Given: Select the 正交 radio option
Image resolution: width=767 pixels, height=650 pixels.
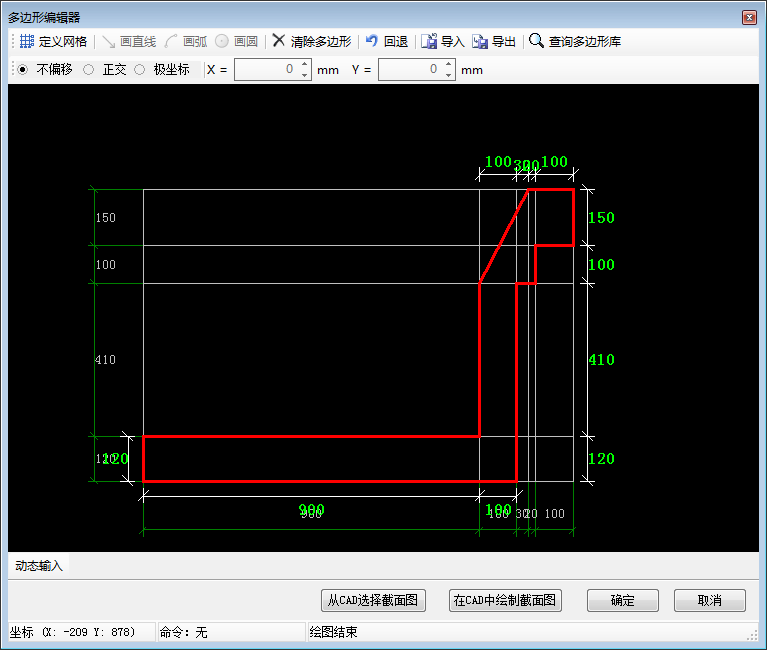Looking at the screenshot, I should [x=89, y=70].
